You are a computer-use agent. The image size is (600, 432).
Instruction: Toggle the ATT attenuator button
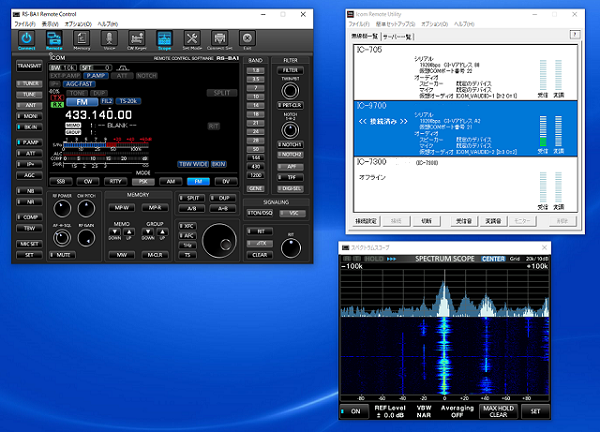(x=29, y=153)
